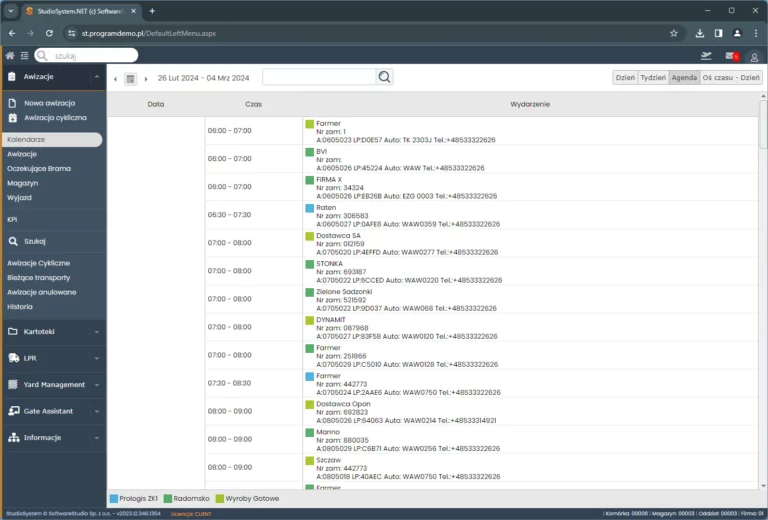Open the calendar date picker icon
Image resolution: width=768 pixels, height=520 pixels.
pyautogui.click(x=130, y=78)
